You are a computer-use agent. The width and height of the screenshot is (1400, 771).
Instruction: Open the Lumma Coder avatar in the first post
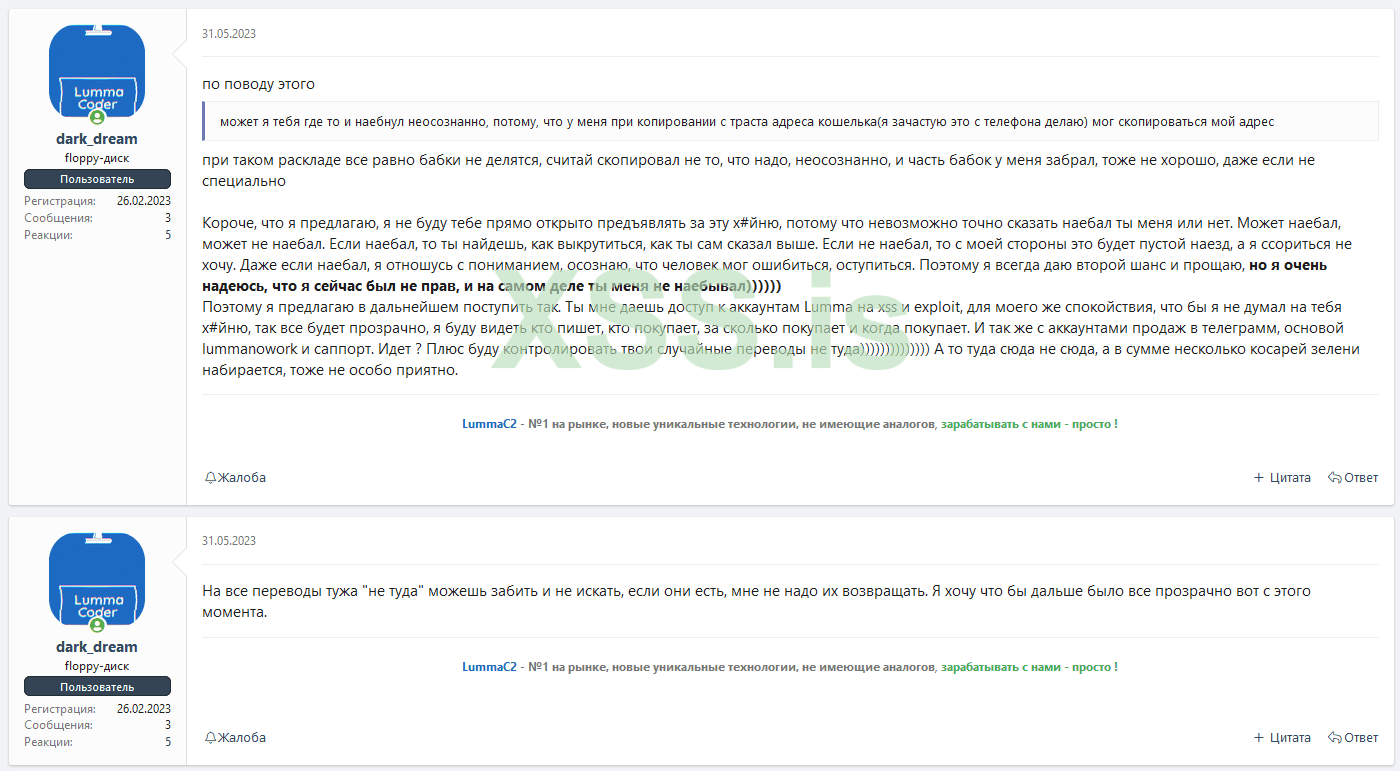click(97, 68)
